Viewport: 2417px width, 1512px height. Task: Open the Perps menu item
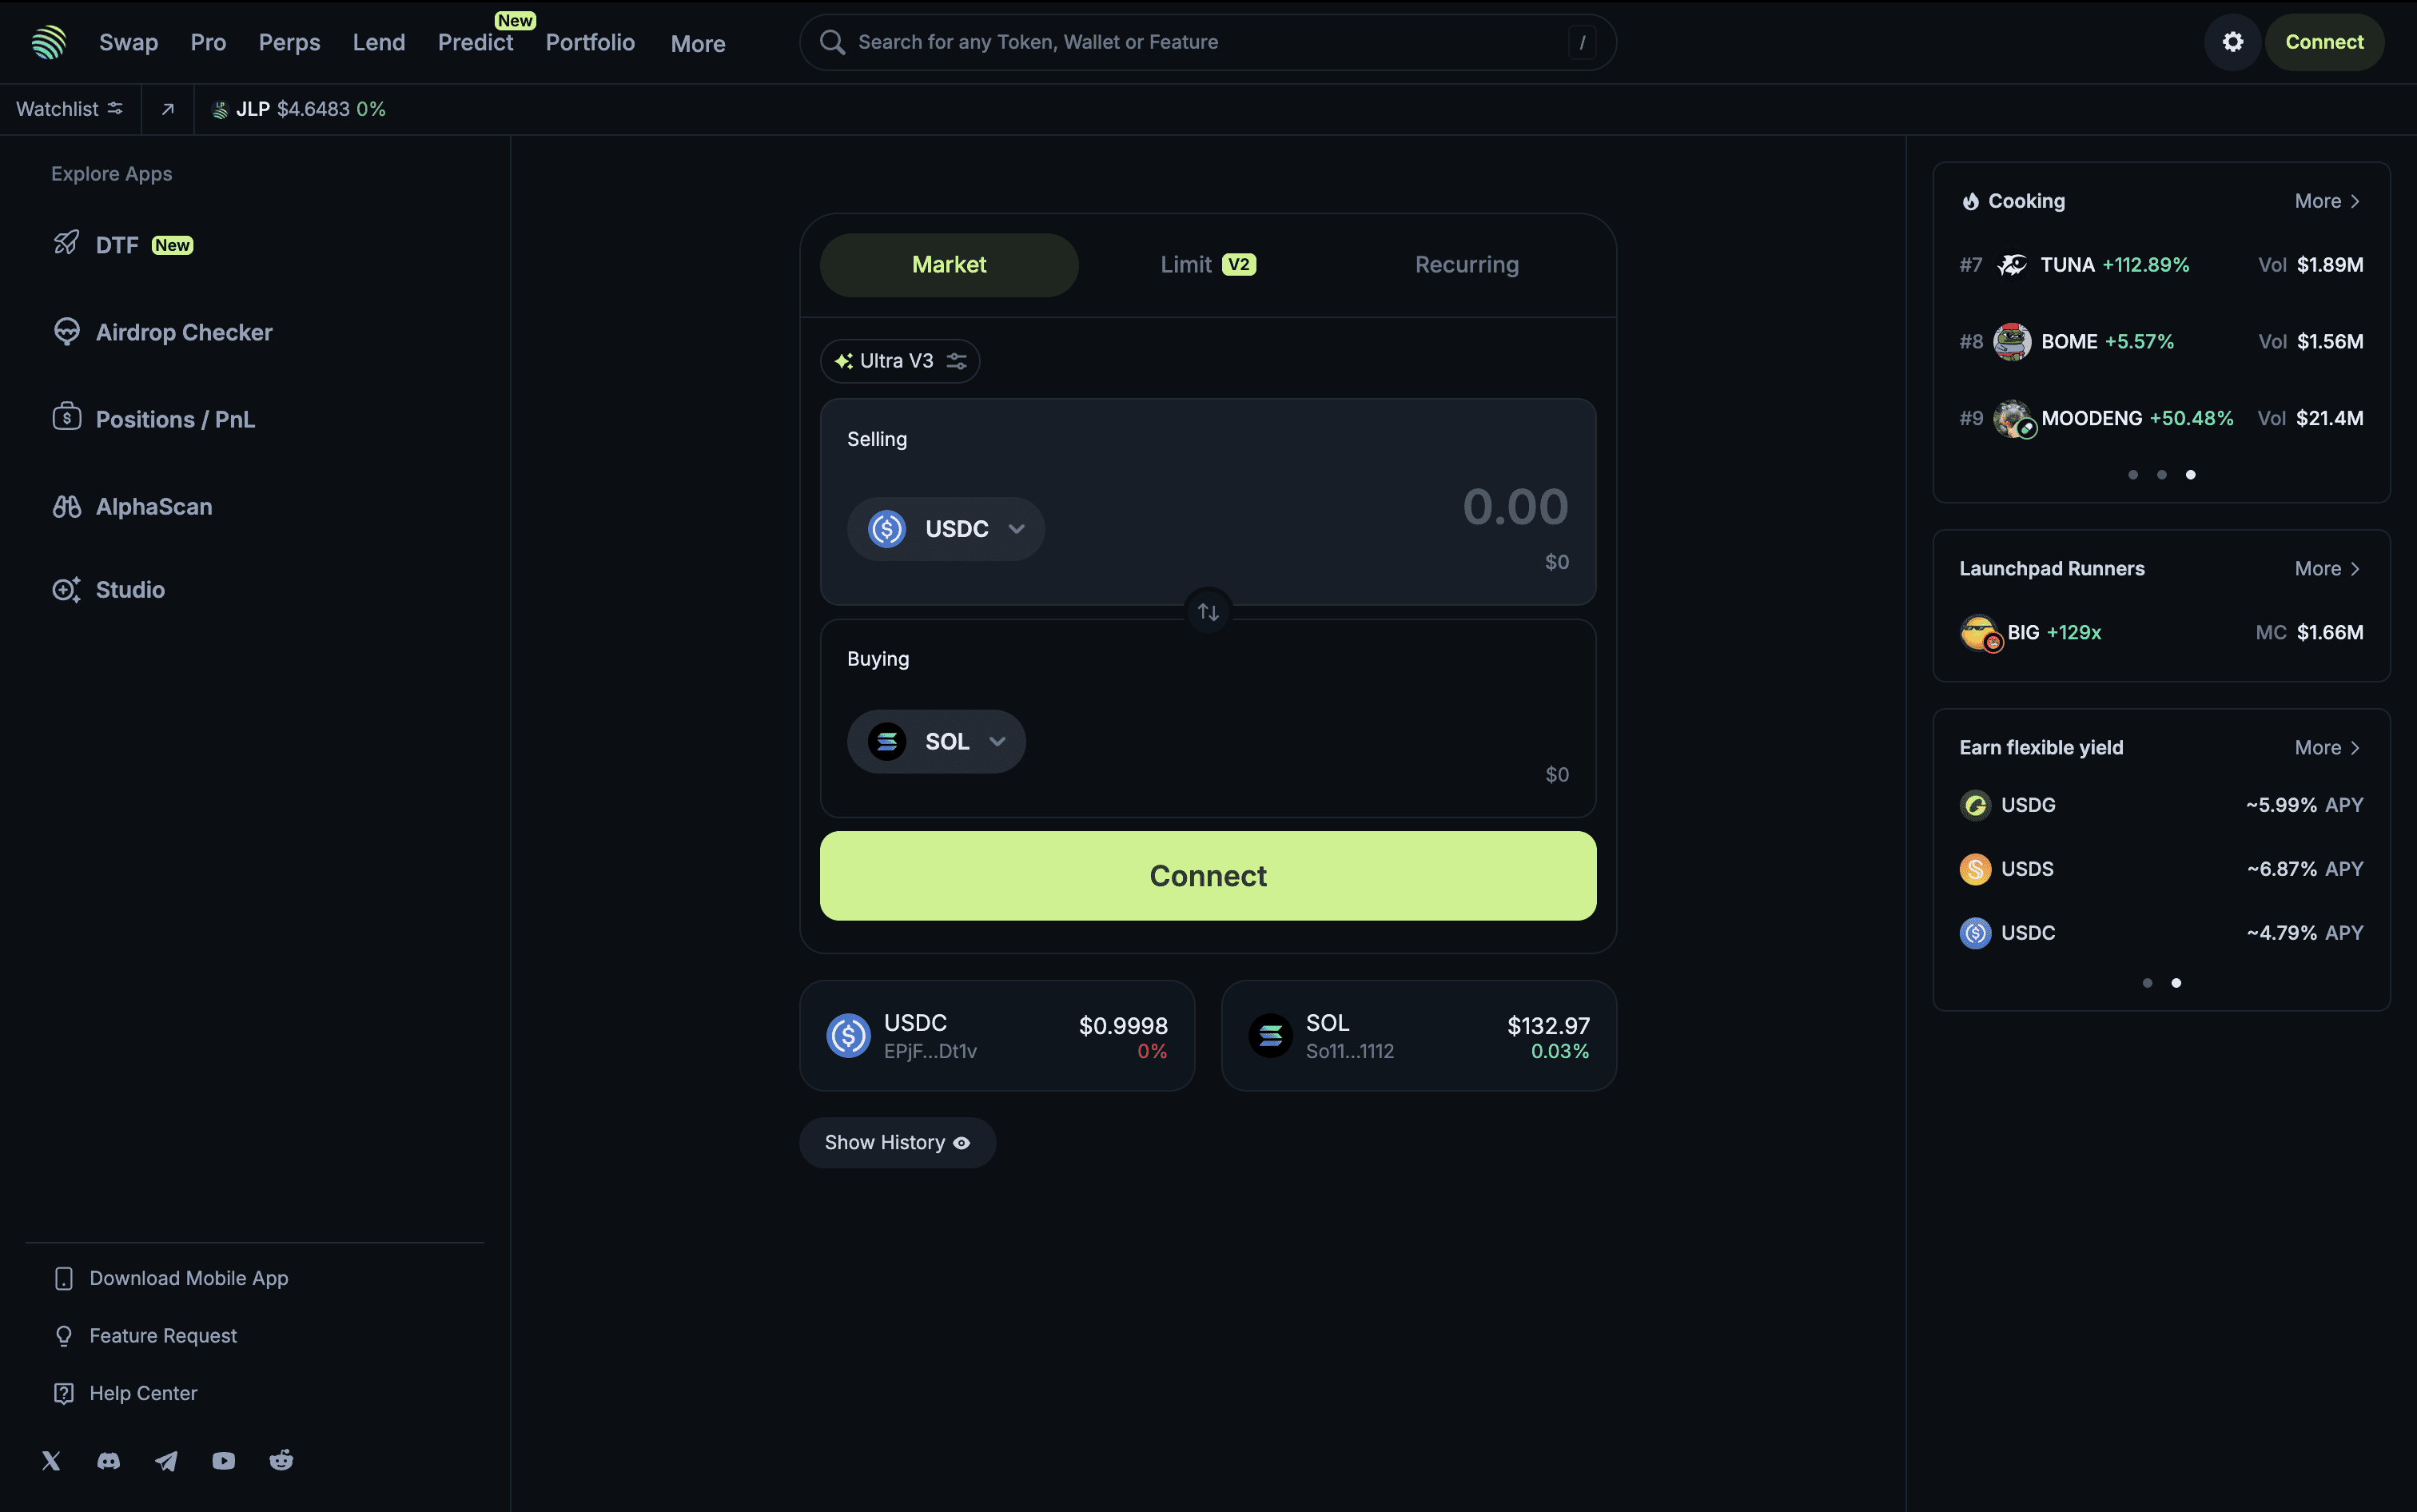pos(289,42)
